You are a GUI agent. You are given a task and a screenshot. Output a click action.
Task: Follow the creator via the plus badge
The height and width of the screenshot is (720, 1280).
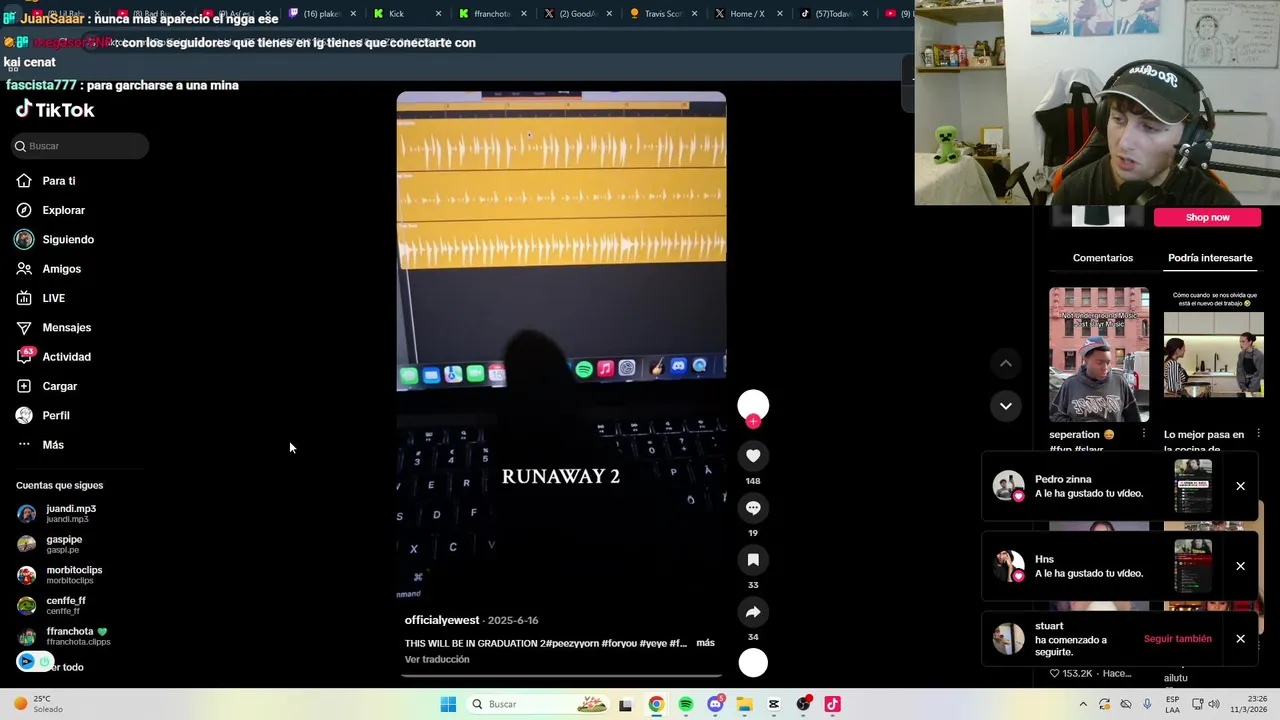(x=753, y=422)
